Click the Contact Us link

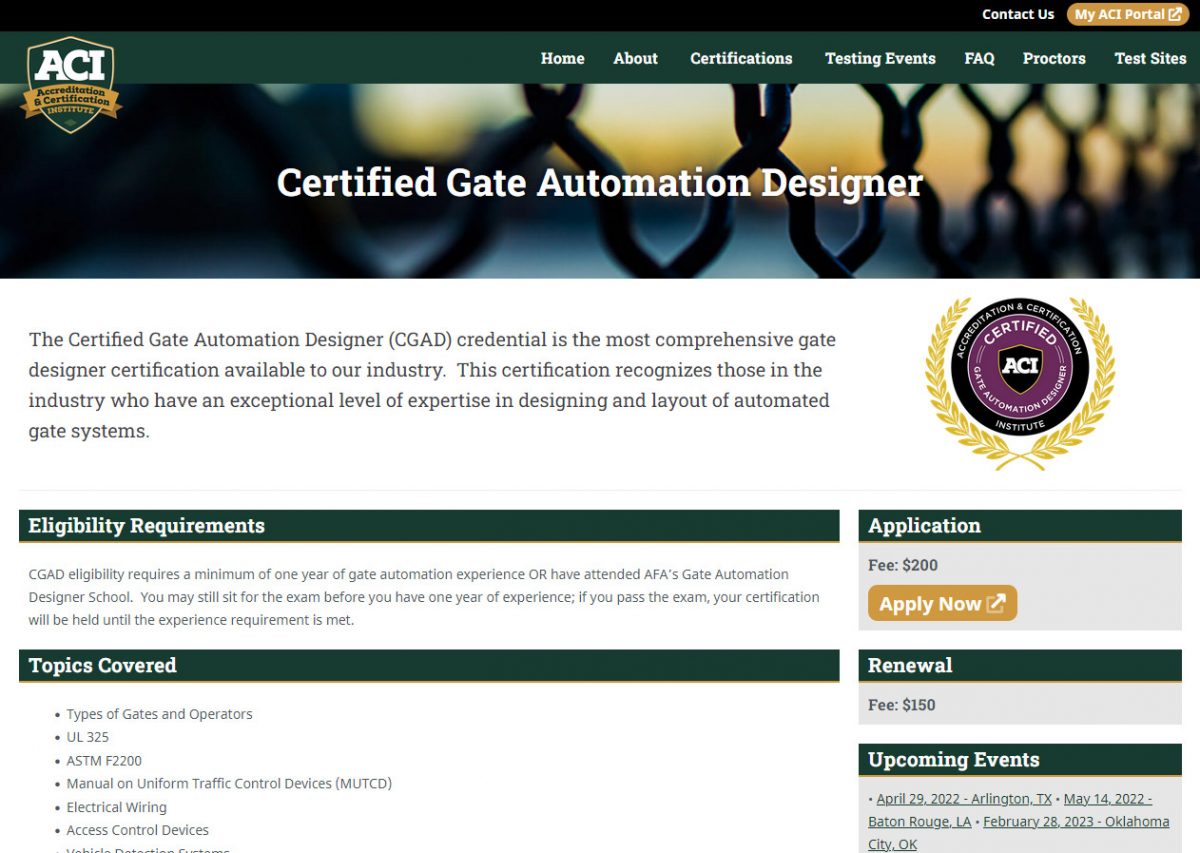(x=1018, y=14)
